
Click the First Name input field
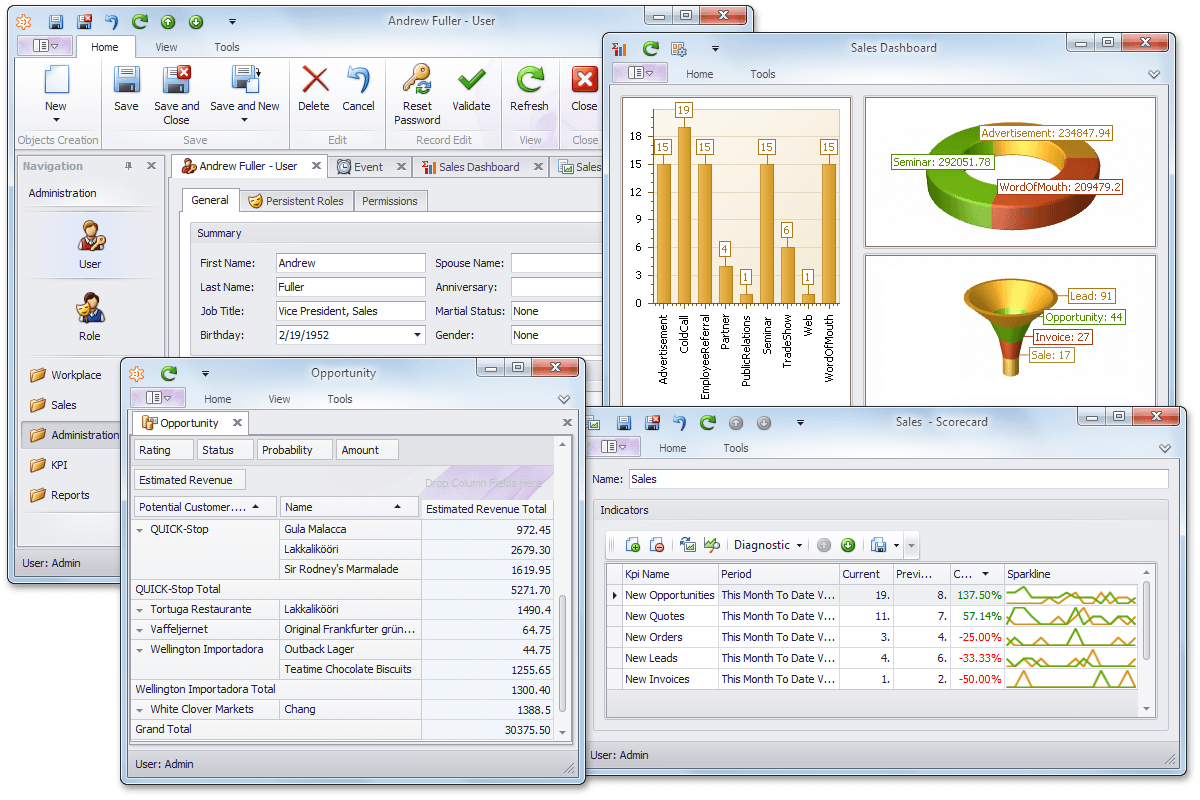[350, 263]
